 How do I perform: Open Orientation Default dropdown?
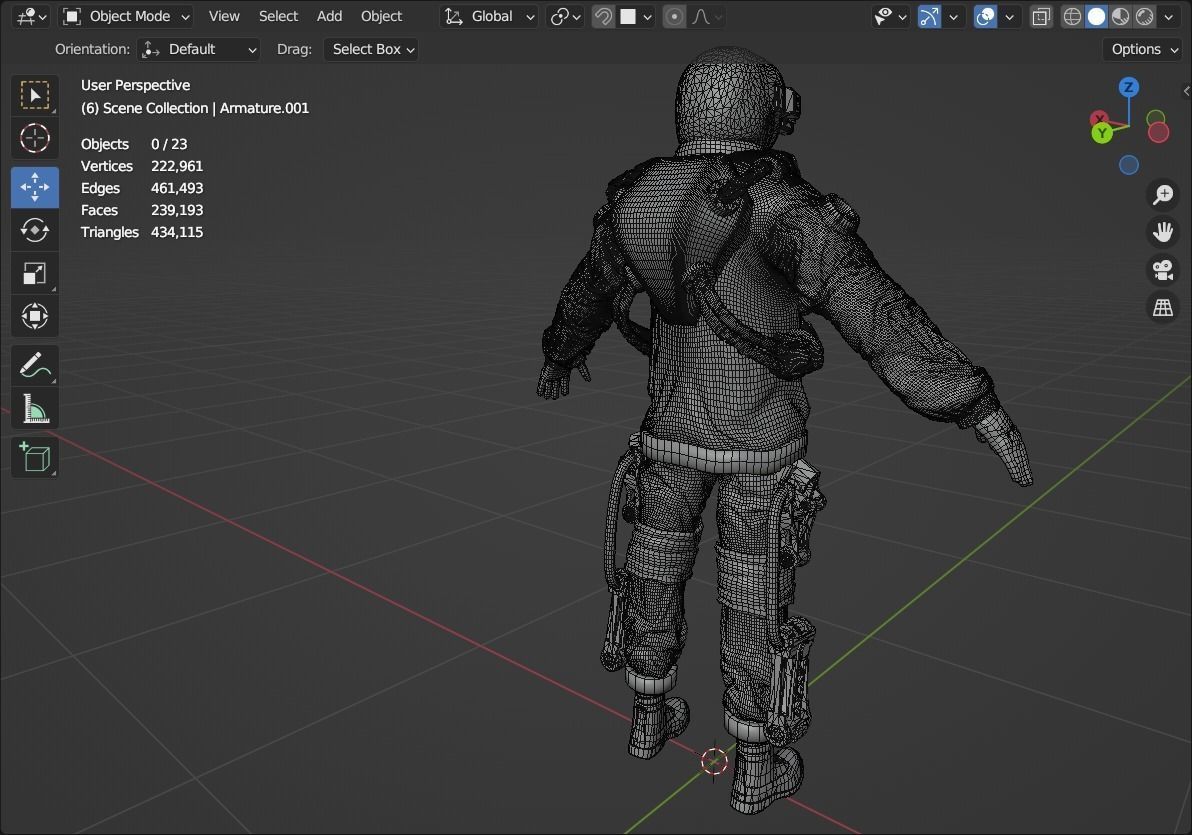200,49
